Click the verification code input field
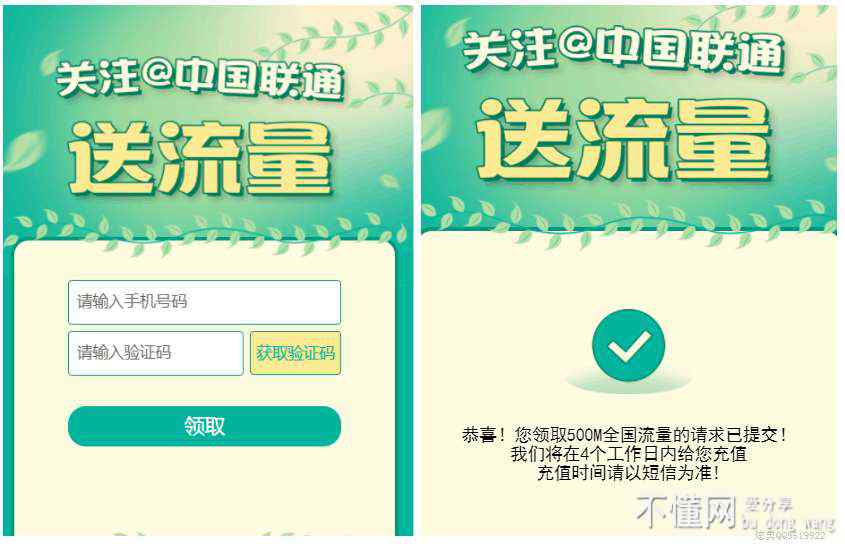 click(156, 353)
